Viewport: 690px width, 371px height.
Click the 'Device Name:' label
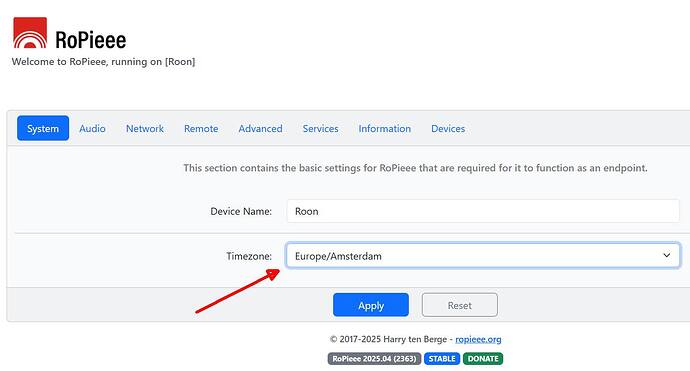tap(241, 211)
